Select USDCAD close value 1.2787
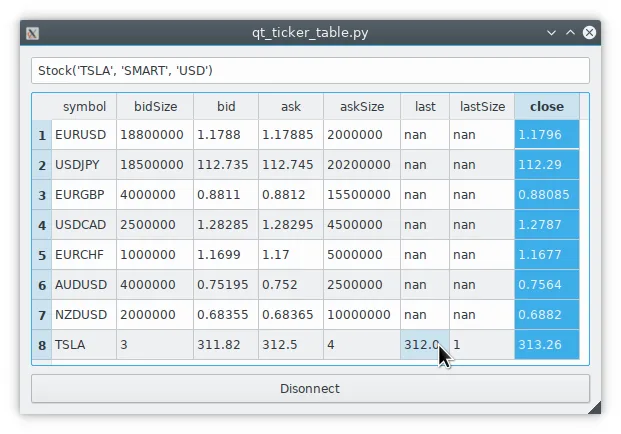The image size is (621, 434). (547, 225)
